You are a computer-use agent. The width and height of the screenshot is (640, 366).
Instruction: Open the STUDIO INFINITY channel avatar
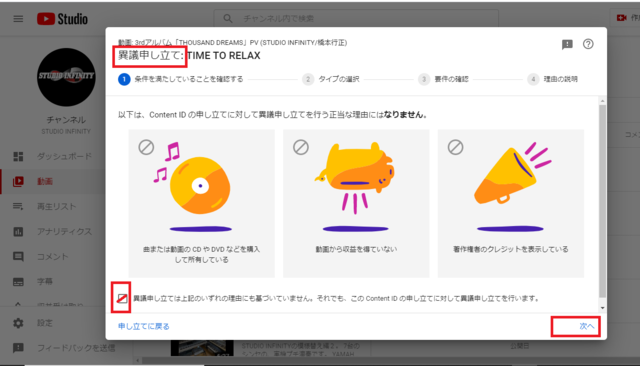[66, 77]
